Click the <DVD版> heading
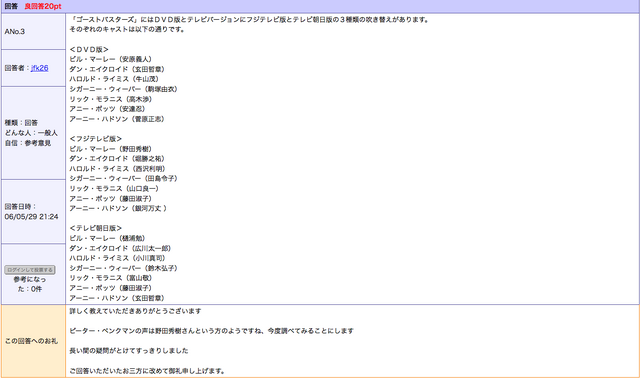640x379 pixels. pos(89,49)
